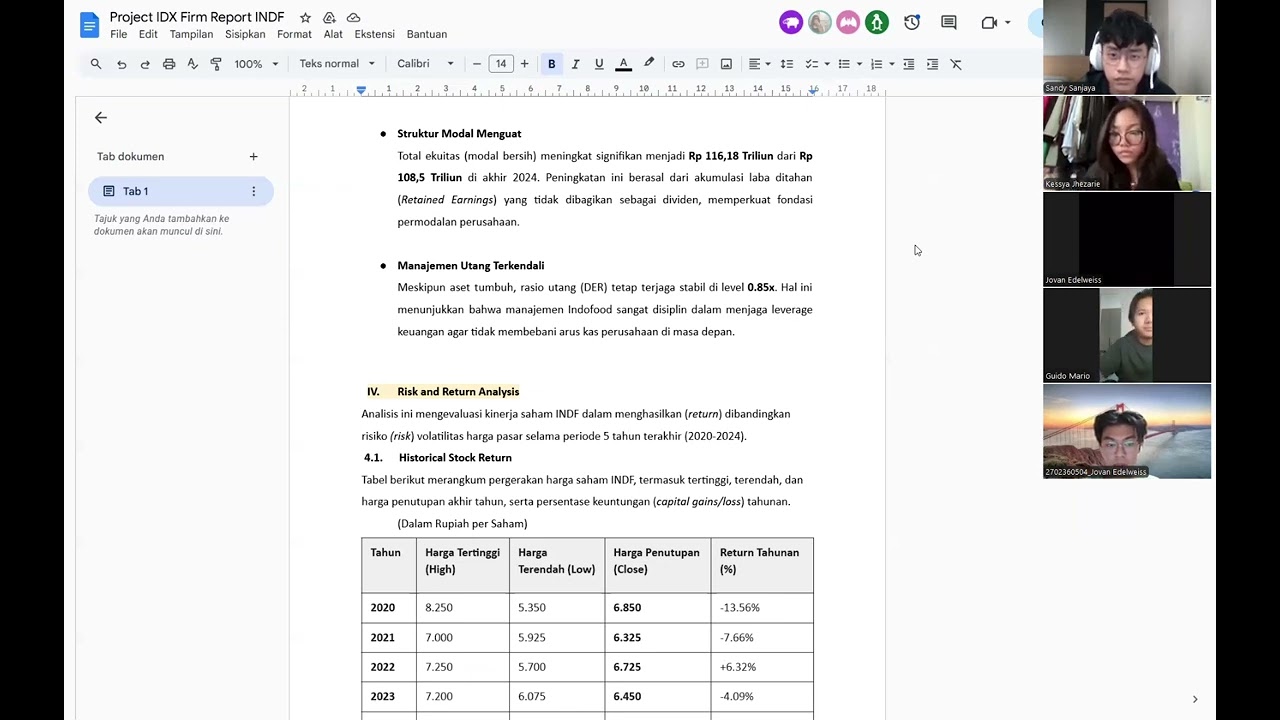The width and height of the screenshot is (1280, 720).
Task: Open the 100% zoom dropdown
Action: click(257, 64)
